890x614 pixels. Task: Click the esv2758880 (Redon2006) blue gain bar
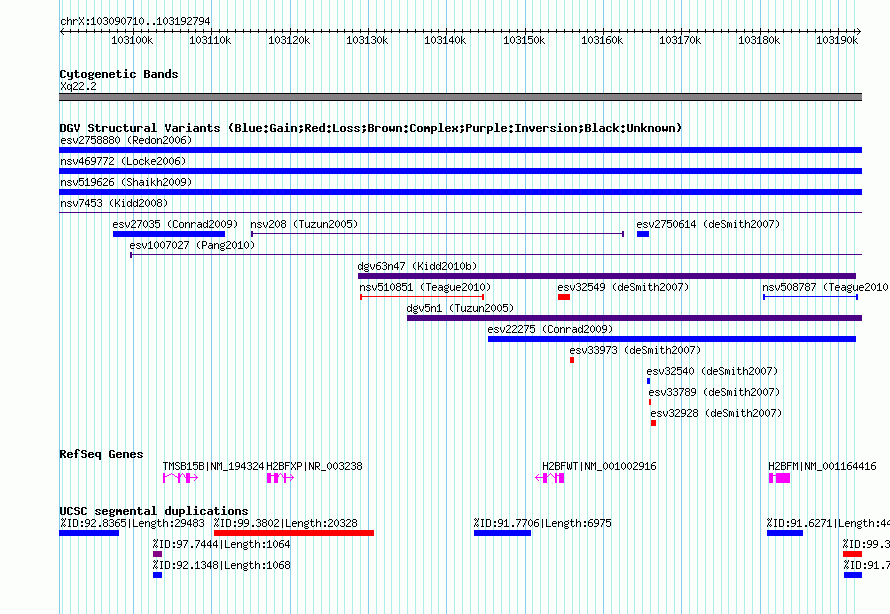coord(460,150)
